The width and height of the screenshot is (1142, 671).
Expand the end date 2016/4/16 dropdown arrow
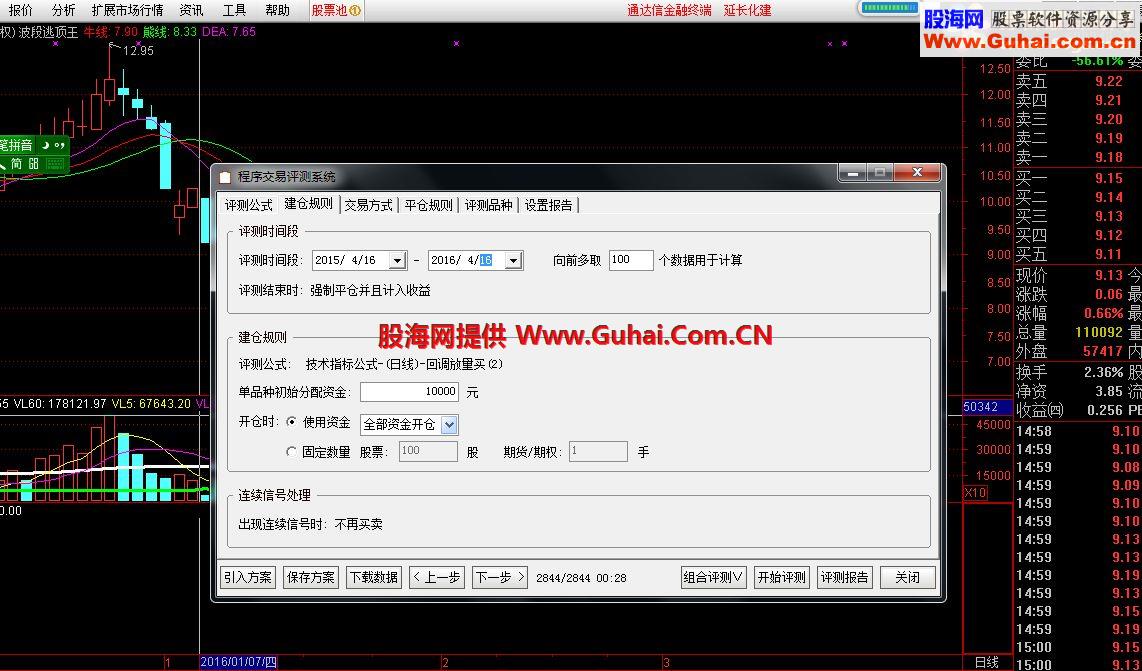513,261
